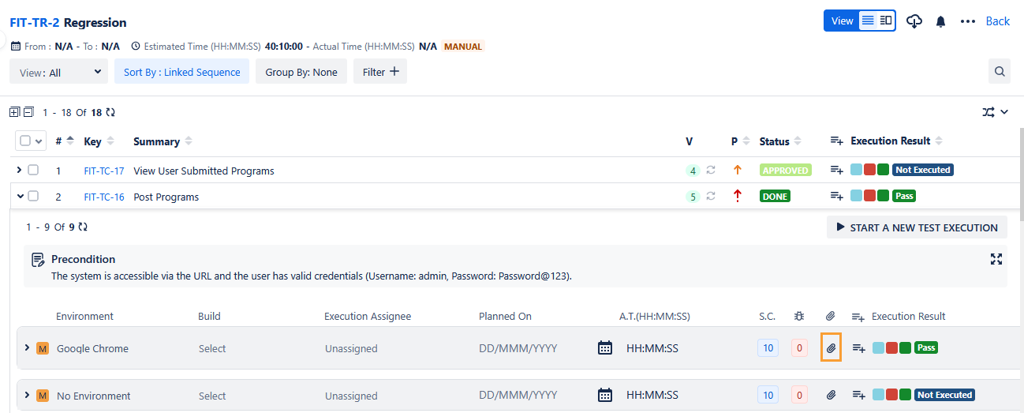Select red swatch in FIT-TC-17 row
1024x413 pixels.
(870, 171)
